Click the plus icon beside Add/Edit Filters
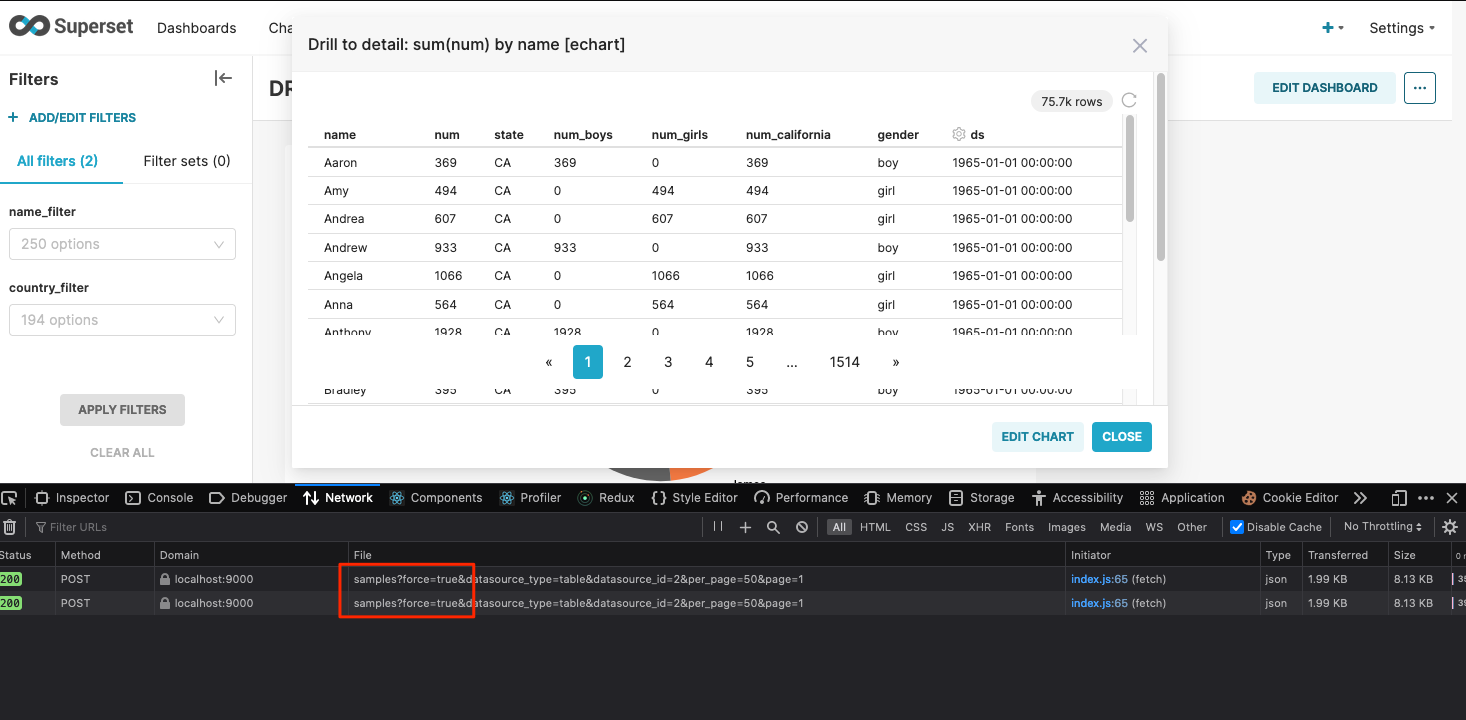This screenshot has height=720, width=1466. click(13, 117)
